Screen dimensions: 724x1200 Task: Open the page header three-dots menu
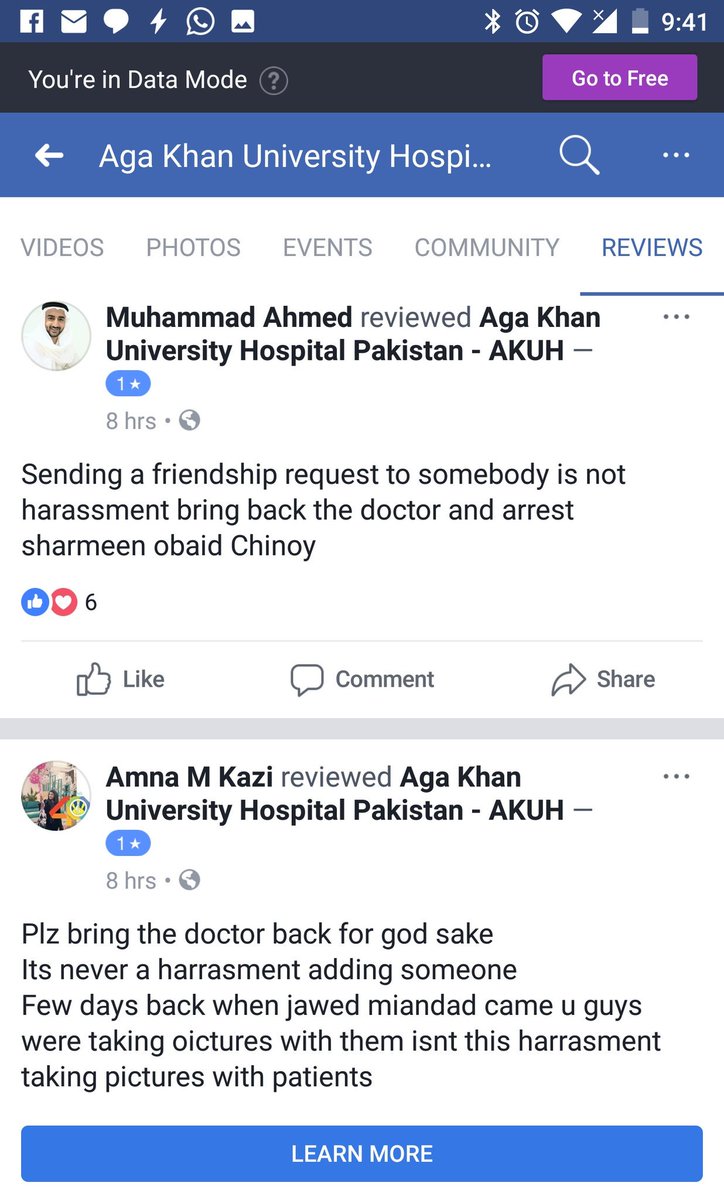pos(676,155)
